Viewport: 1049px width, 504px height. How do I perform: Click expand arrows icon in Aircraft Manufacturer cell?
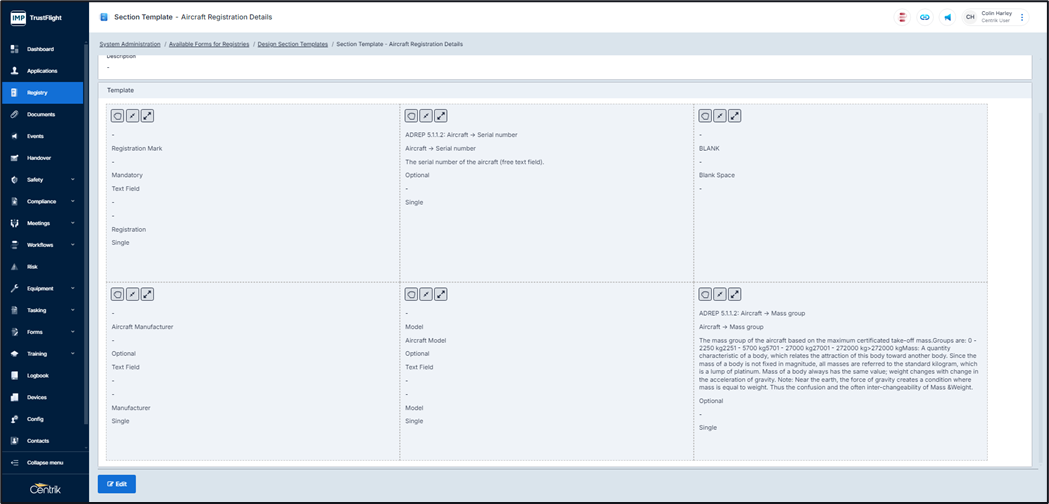tap(147, 294)
